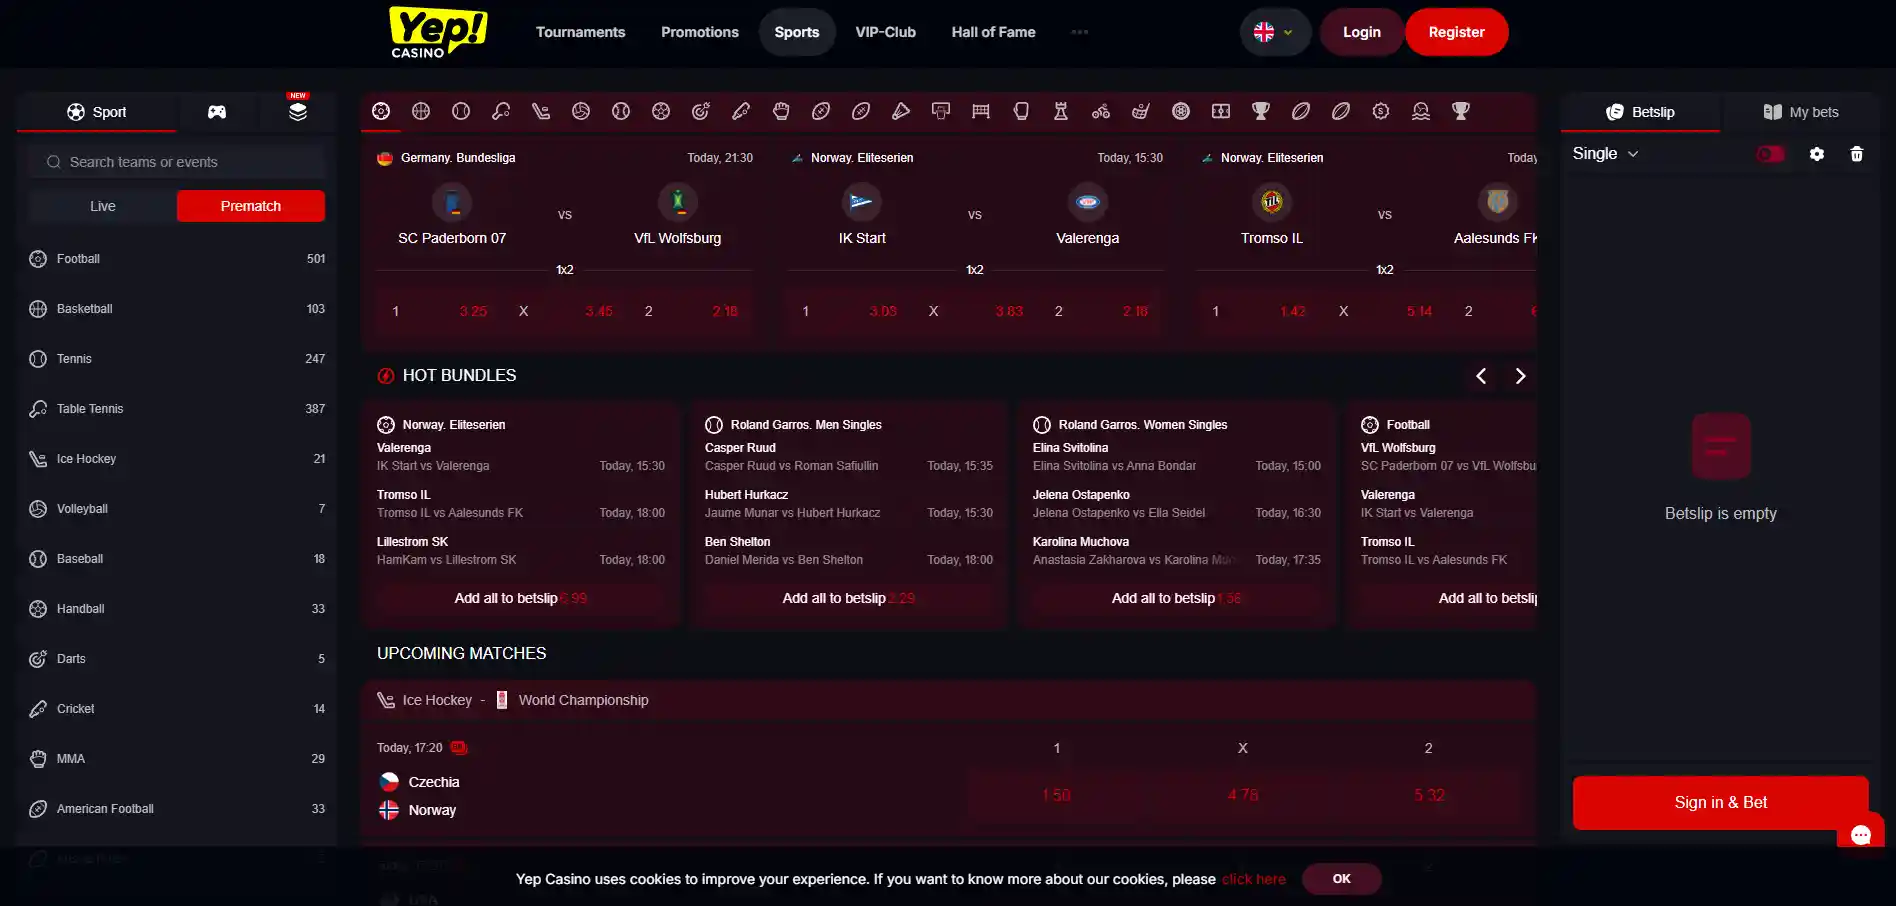The height and width of the screenshot is (906, 1896).
Task: Select the Betslip tab
Action: tap(1641, 112)
